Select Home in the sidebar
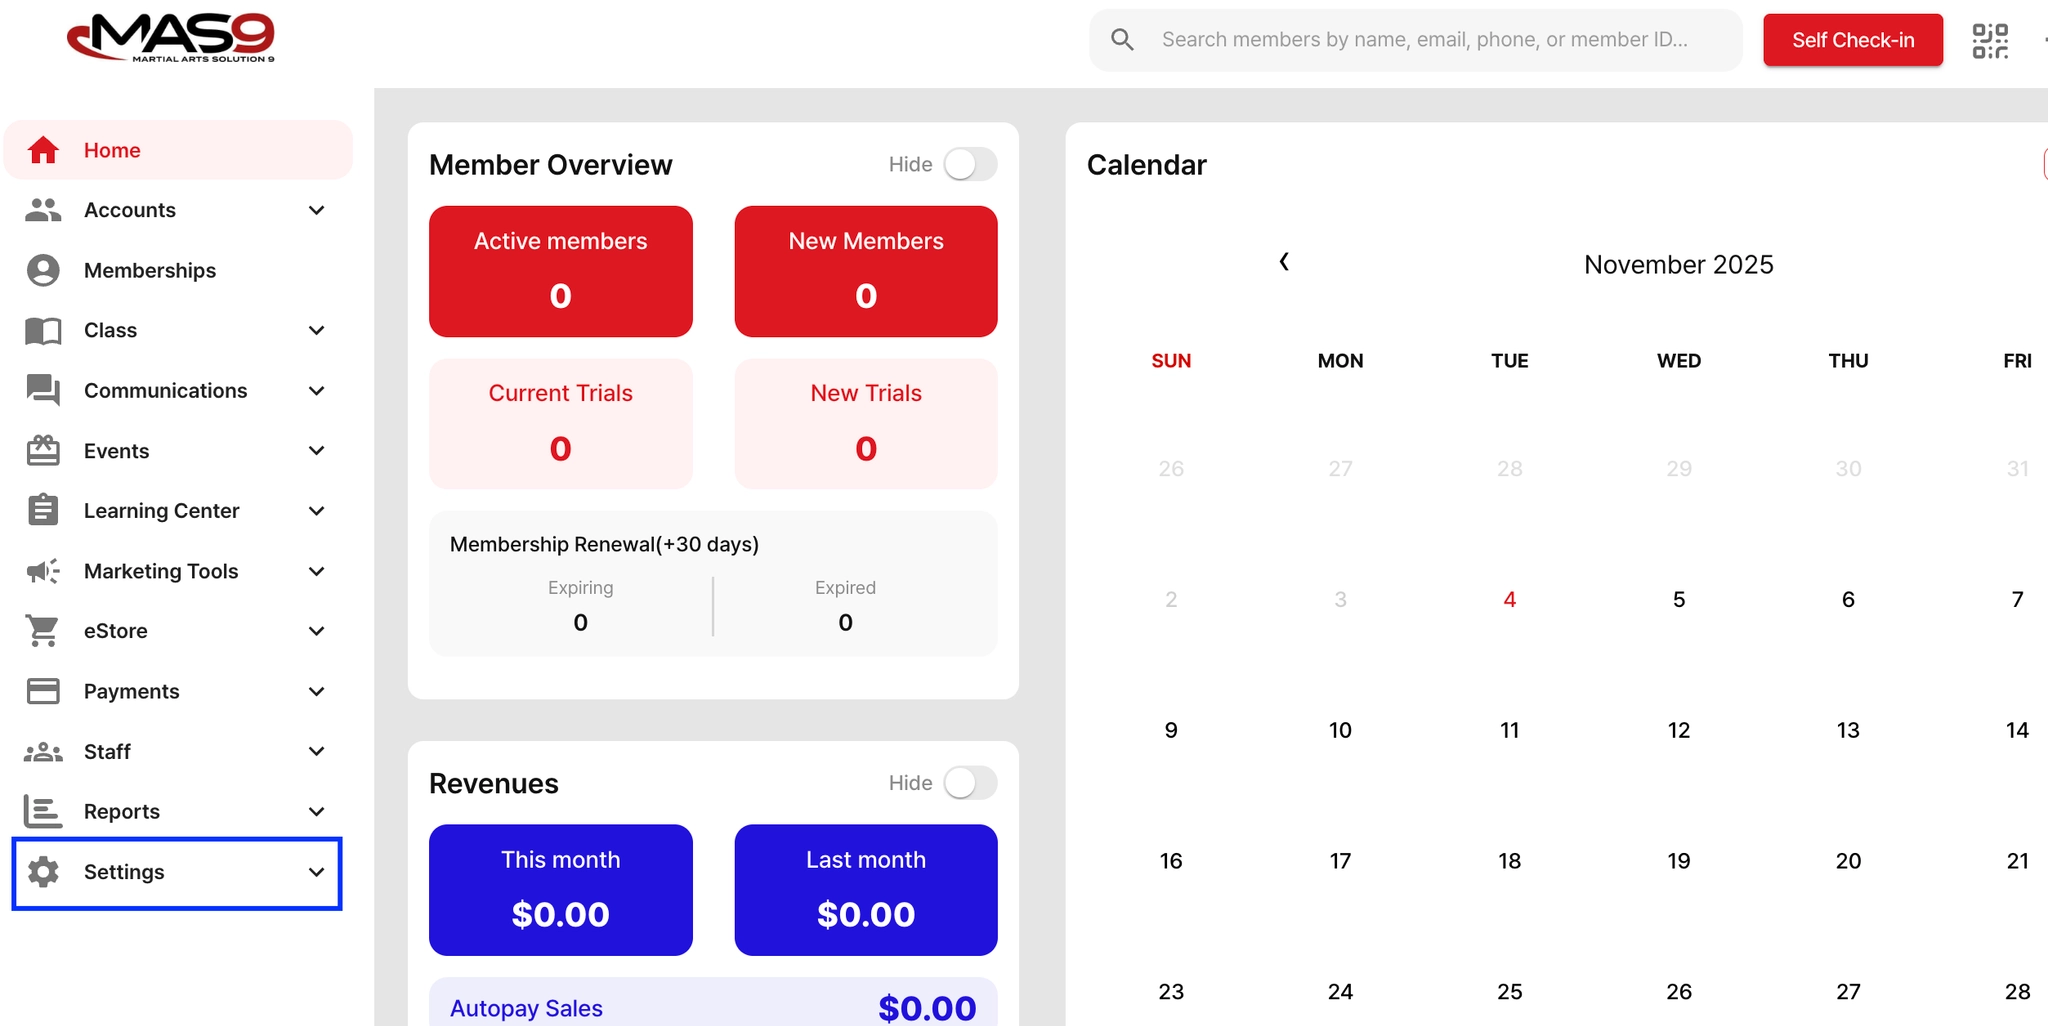Viewport: 2048px width, 1026px height. [178, 150]
